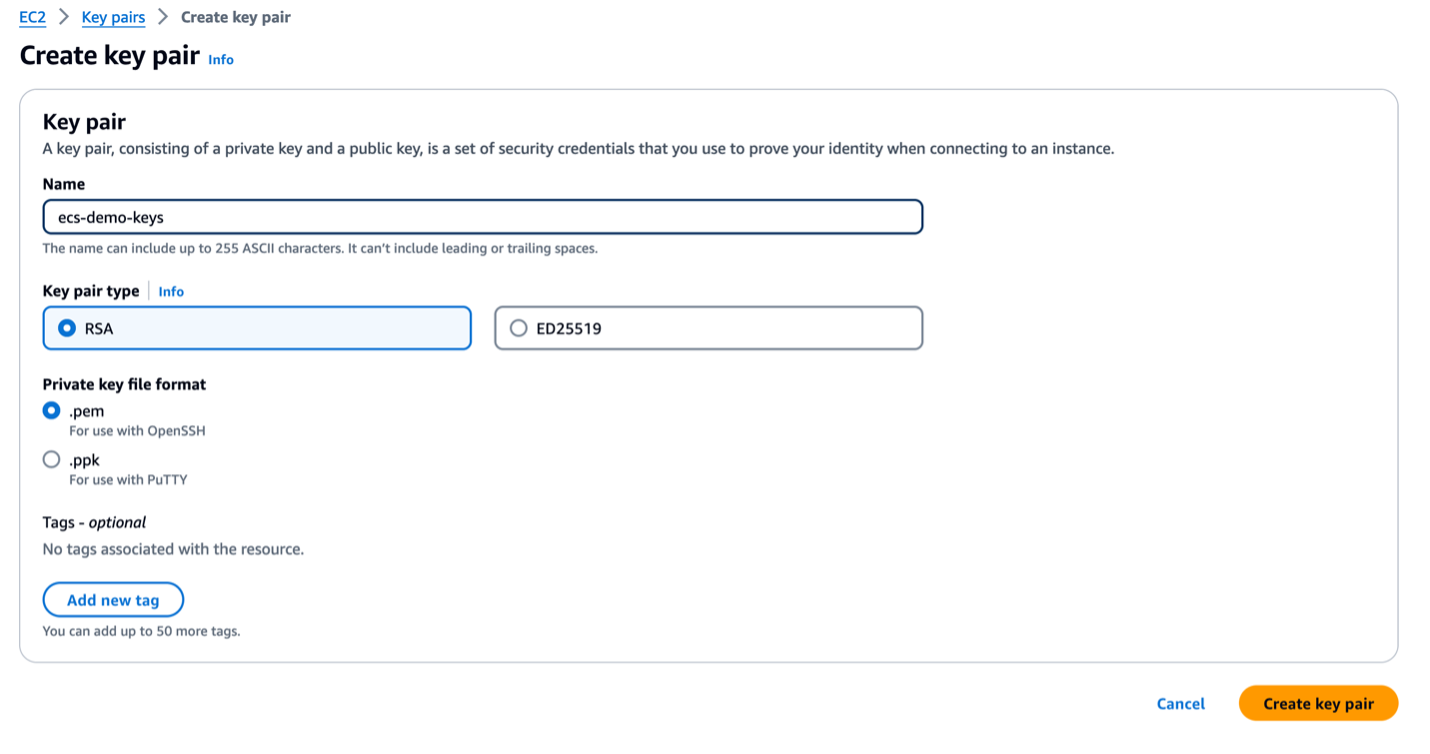This screenshot has width=1430, height=754.
Task: Navigate to the Key pairs breadcrumb
Action: pos(113,17)
